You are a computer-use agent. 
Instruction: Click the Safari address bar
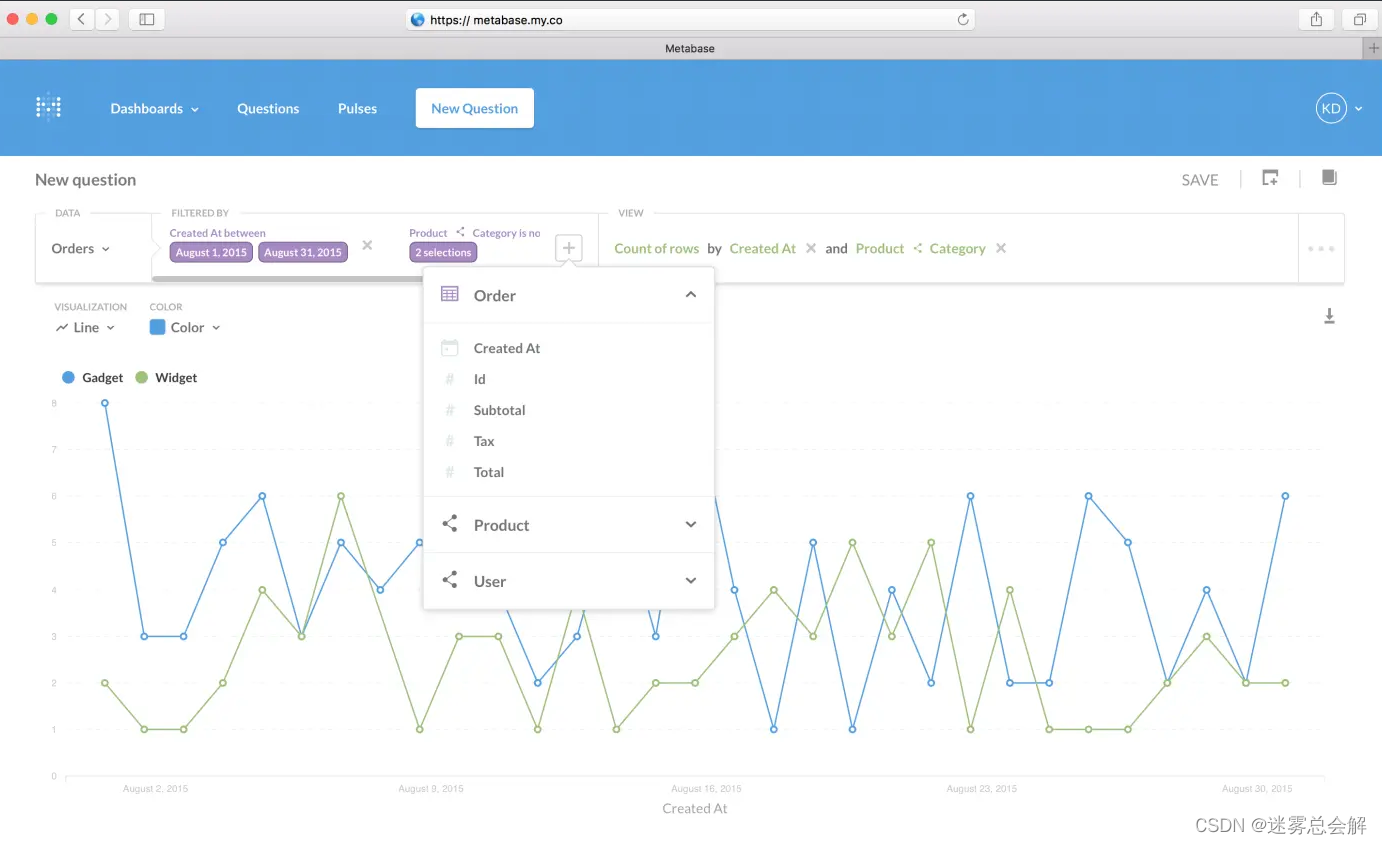tap(690, 19)
